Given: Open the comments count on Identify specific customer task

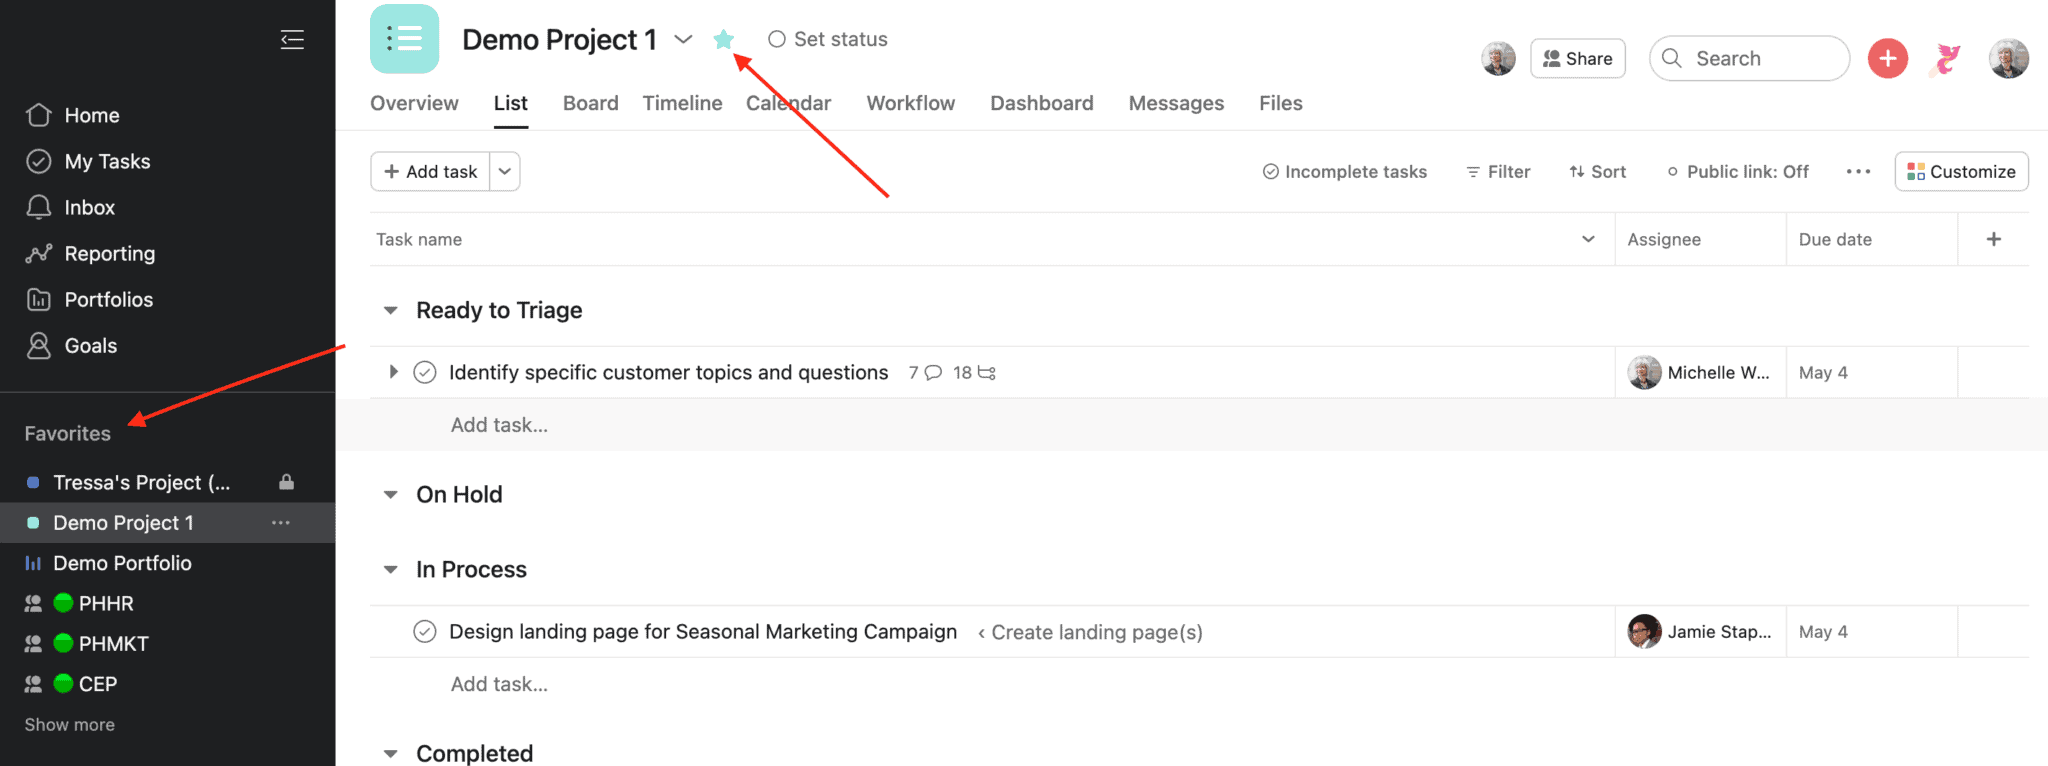Looking at the screenshot, I should click(925, 372).
